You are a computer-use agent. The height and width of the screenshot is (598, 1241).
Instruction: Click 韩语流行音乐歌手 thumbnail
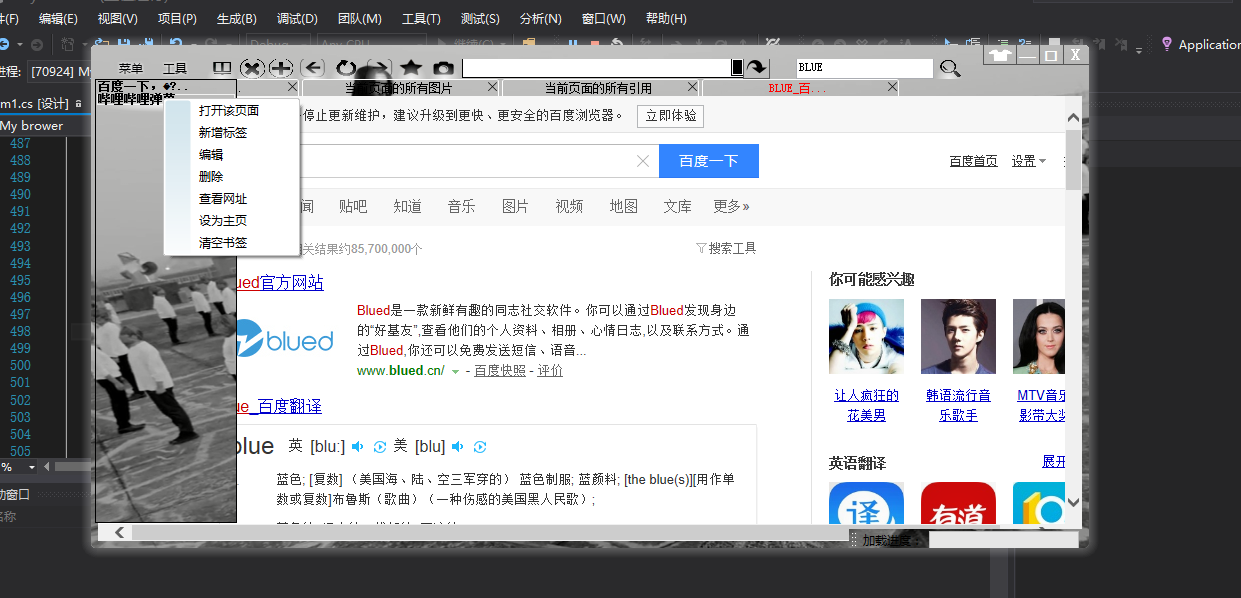coord(958,336)
